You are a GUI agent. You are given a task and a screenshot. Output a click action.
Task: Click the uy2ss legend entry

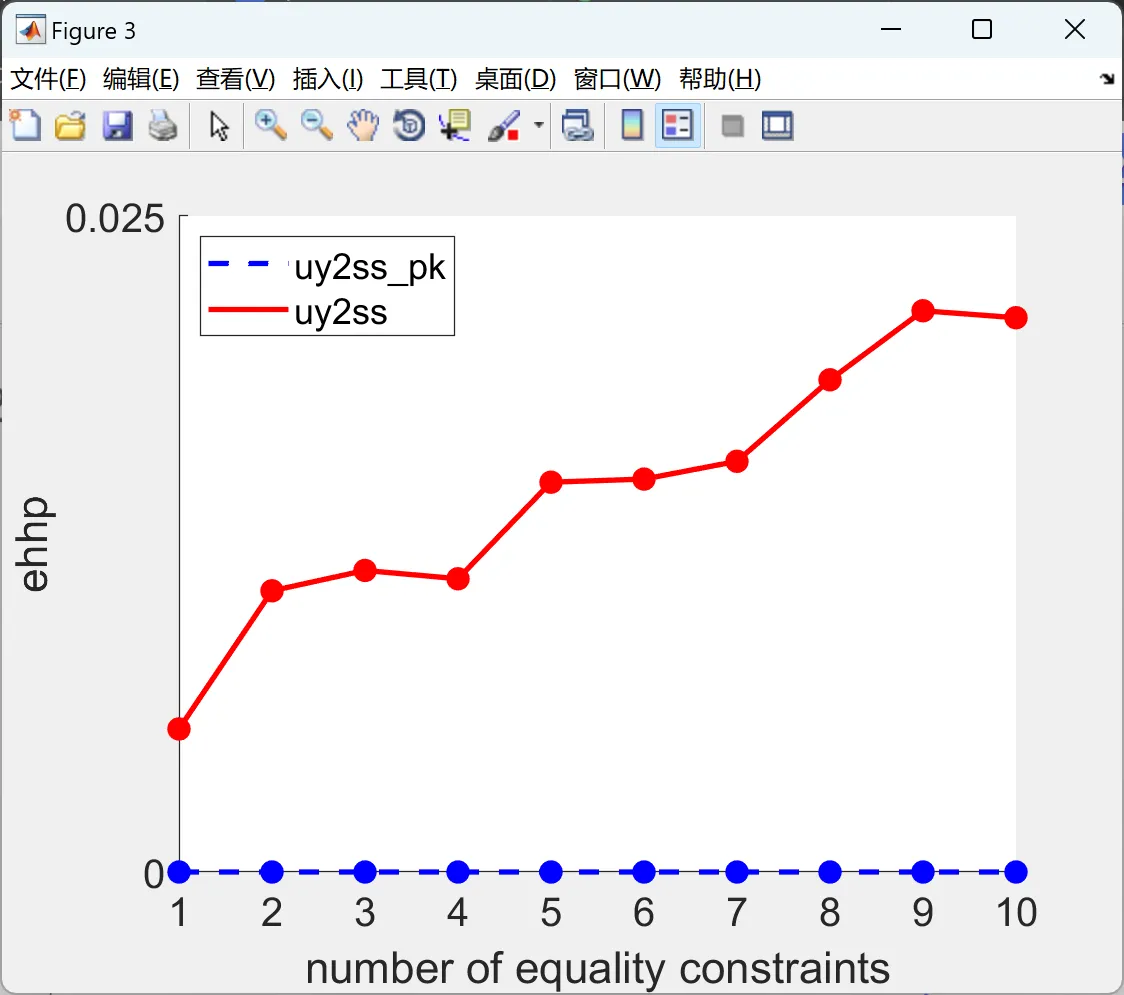pyautogui.click(x=298, y=312)
